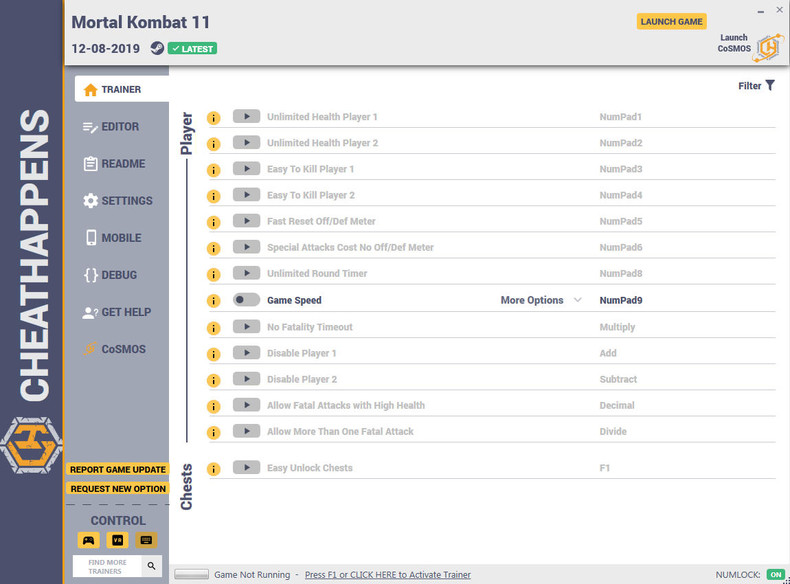The image size is (790, 584).
Task: Open the DEBUG tab
Action: click(x=110, y=275)
